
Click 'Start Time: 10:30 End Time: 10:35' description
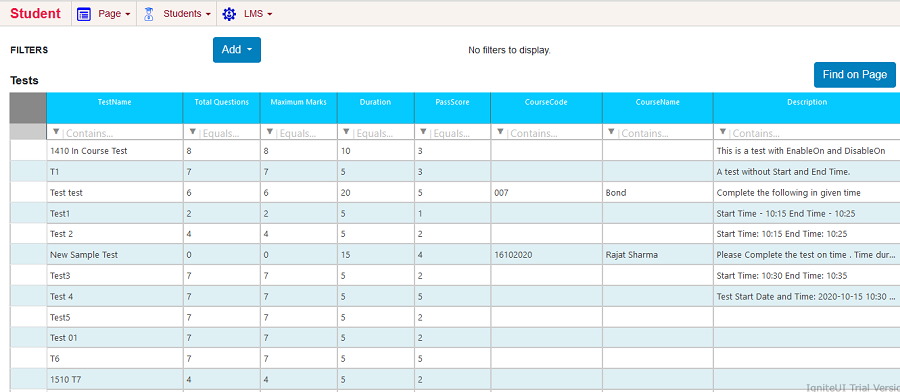click(807, 275)
